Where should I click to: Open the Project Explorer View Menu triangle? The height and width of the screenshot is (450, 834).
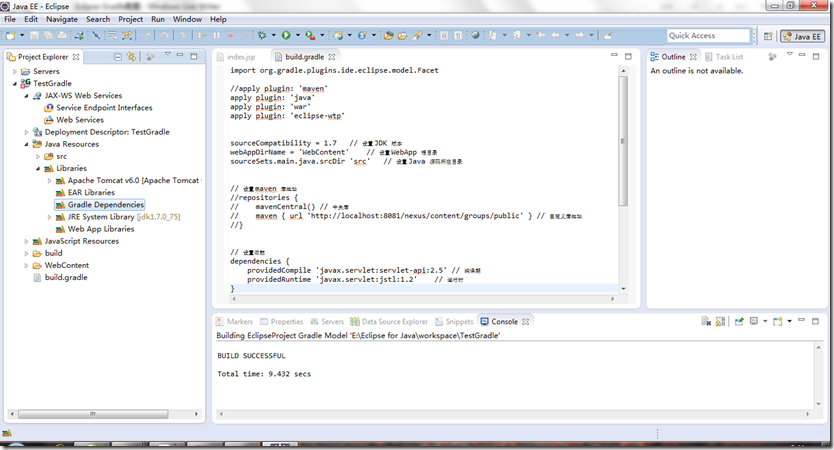tap(168, 54)
